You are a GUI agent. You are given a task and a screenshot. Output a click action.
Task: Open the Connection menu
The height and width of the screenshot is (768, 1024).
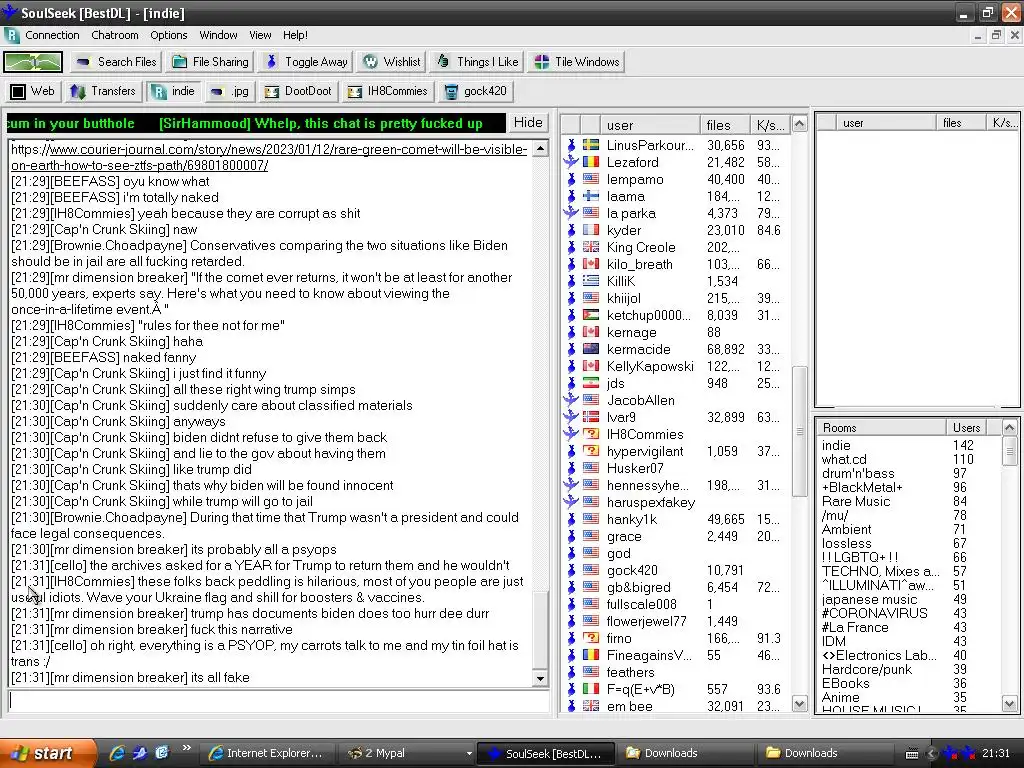(52, 35)
